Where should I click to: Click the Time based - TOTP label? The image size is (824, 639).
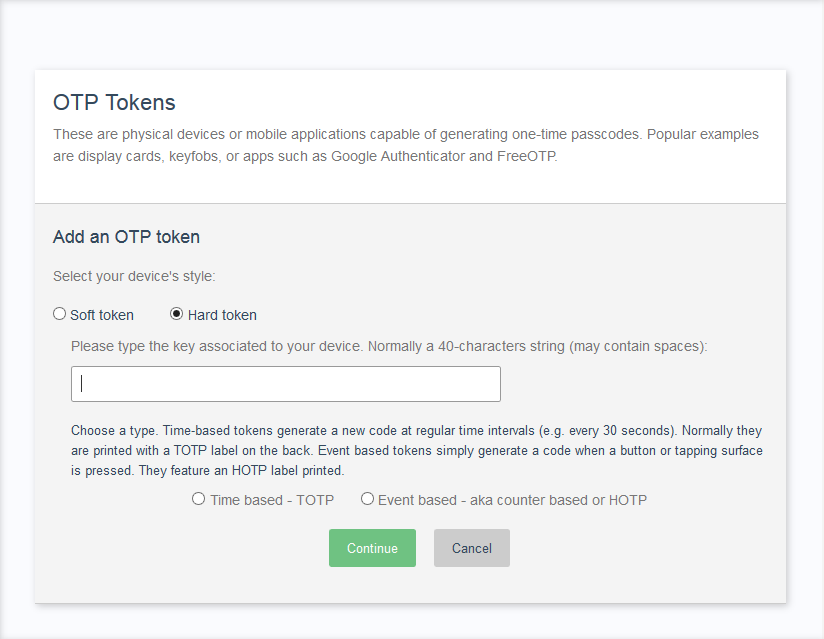[272, 499]
